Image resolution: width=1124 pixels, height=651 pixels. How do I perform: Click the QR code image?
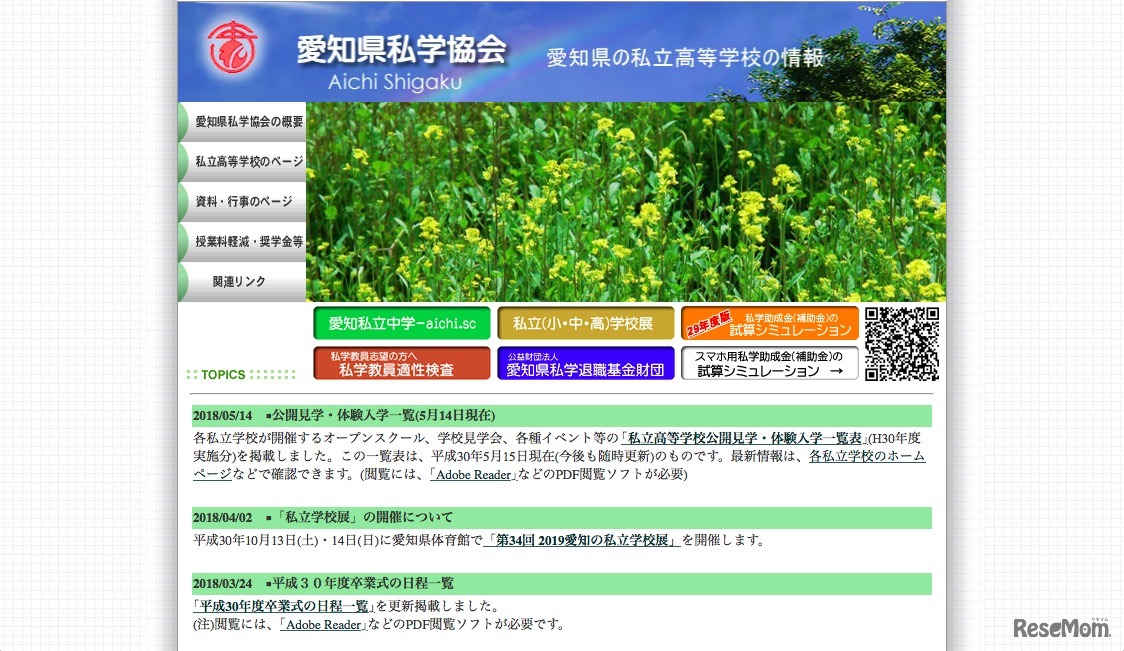(x=902, y=344)
